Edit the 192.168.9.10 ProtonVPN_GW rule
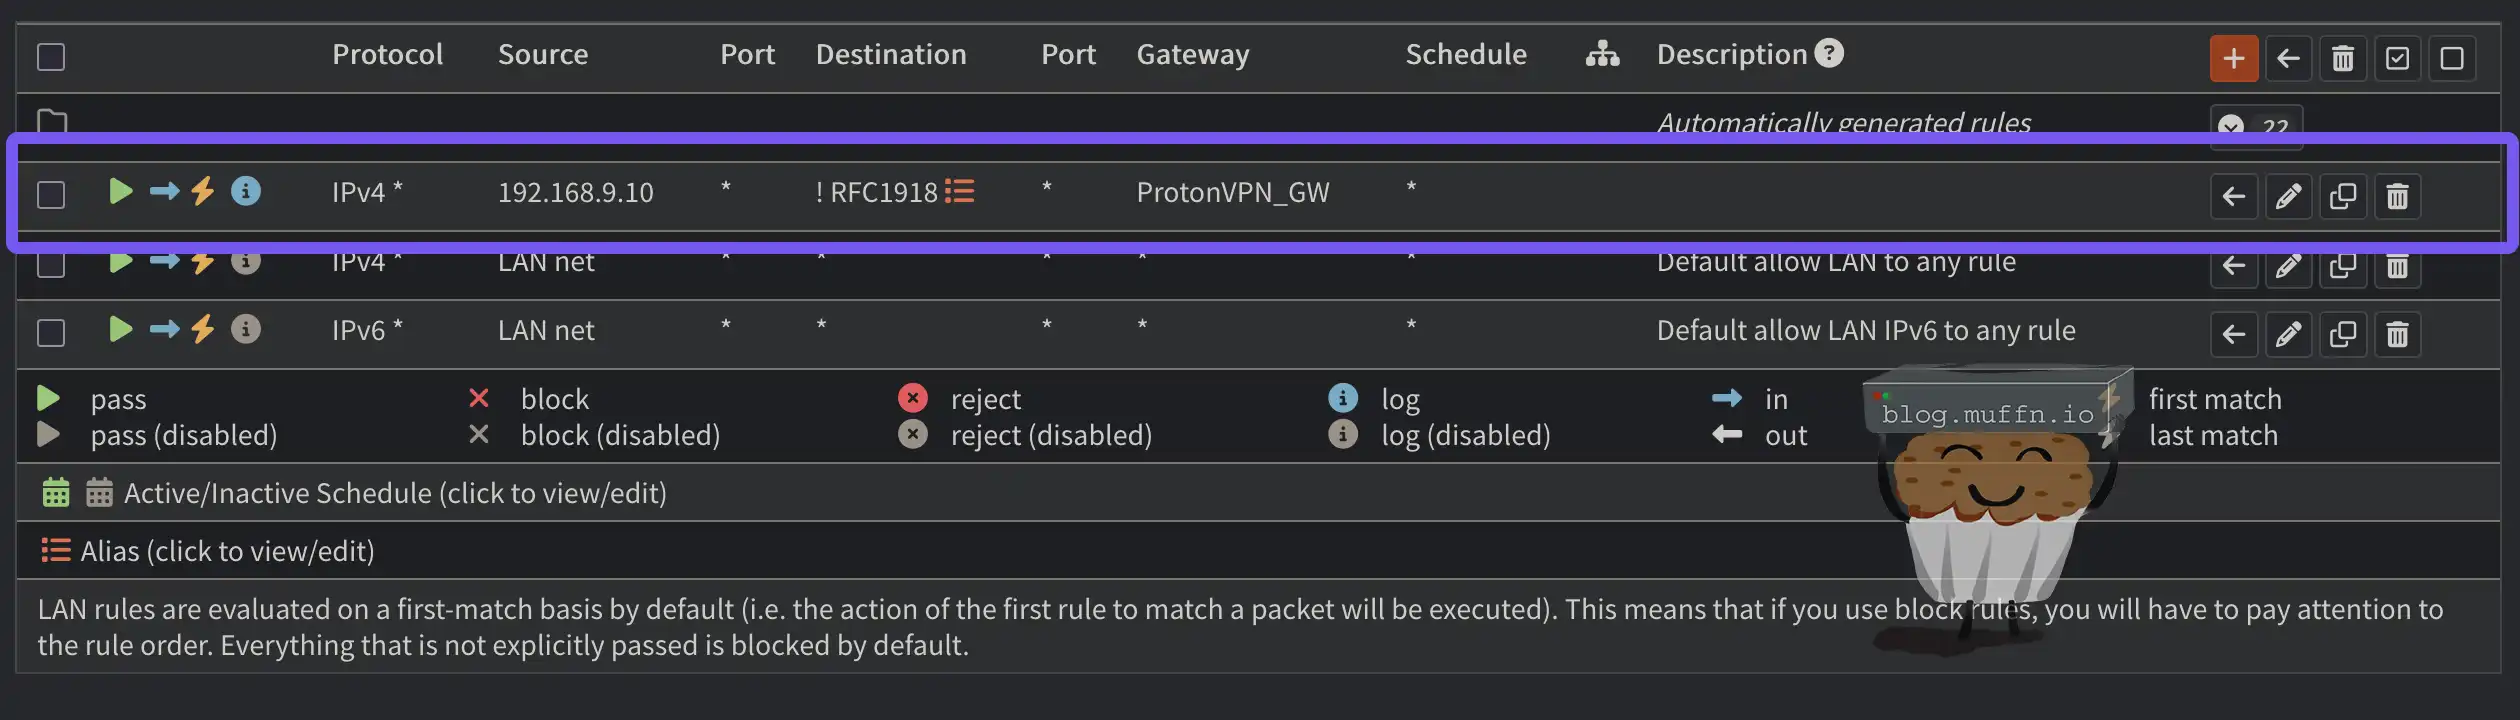 click(2288, 196)
